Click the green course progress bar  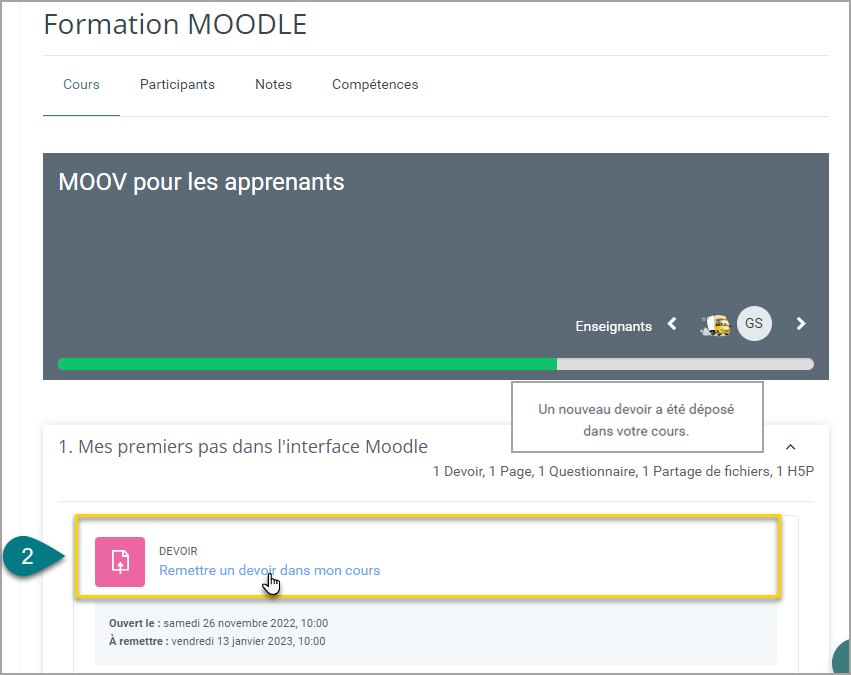(x=436, y=364)
